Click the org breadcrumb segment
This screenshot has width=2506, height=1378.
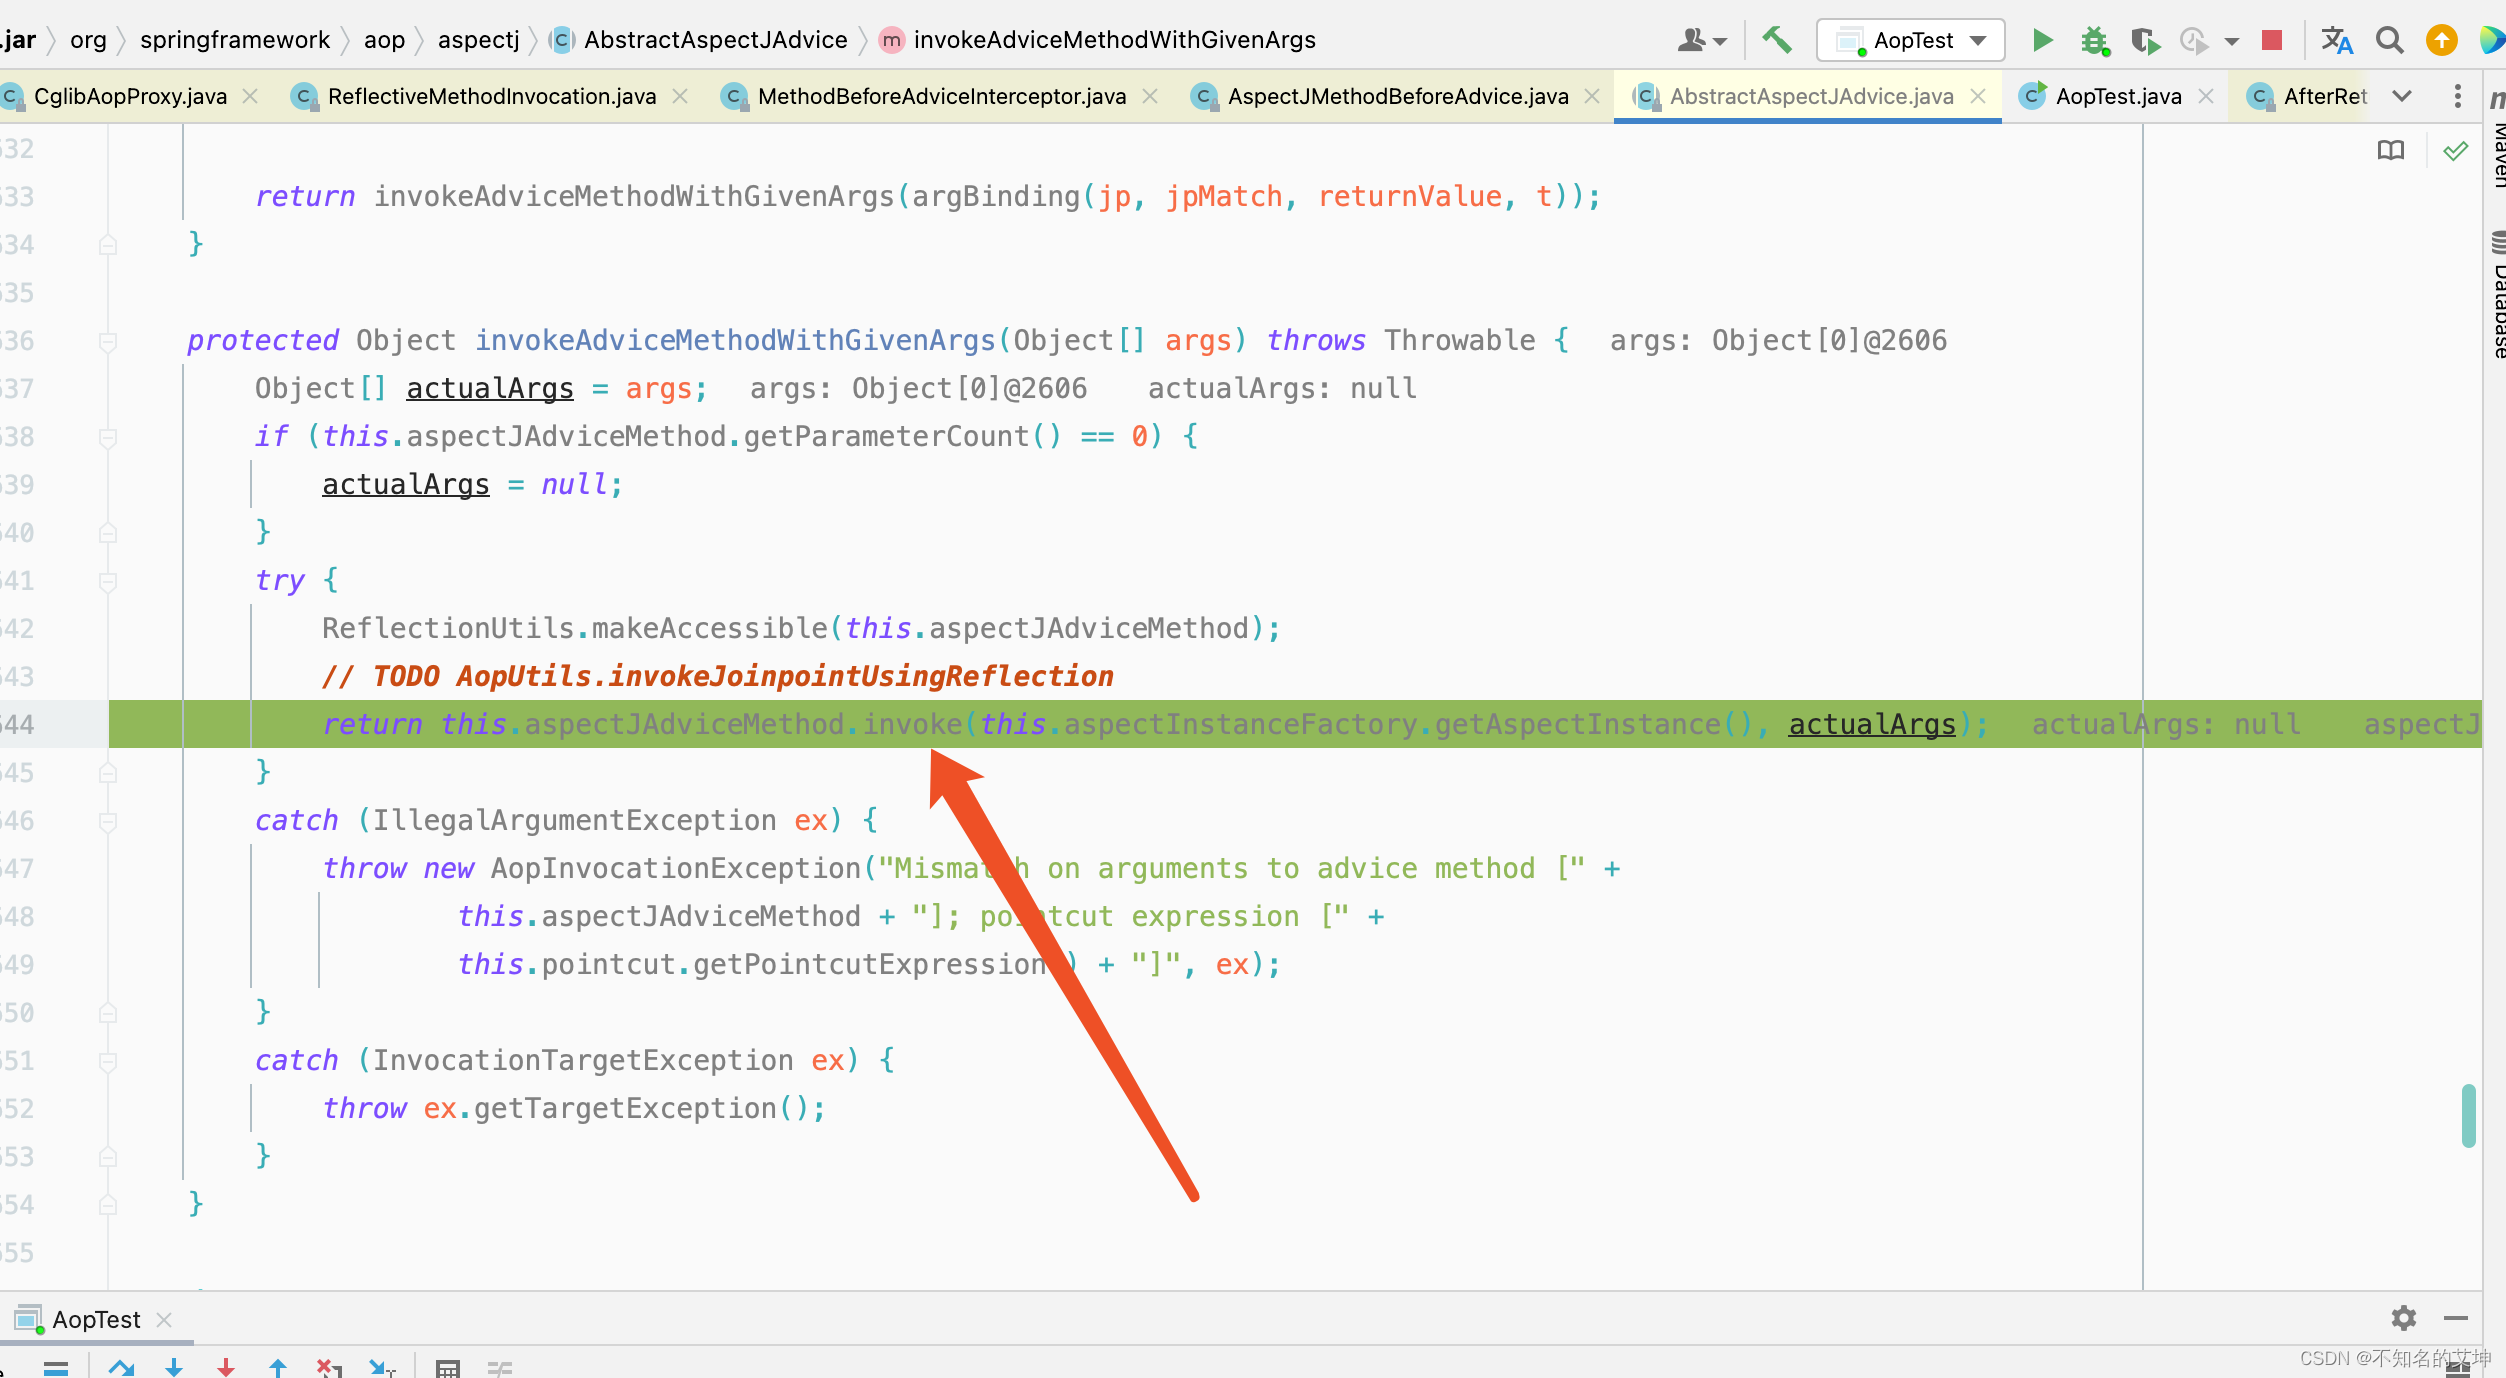tap(88, 40)
